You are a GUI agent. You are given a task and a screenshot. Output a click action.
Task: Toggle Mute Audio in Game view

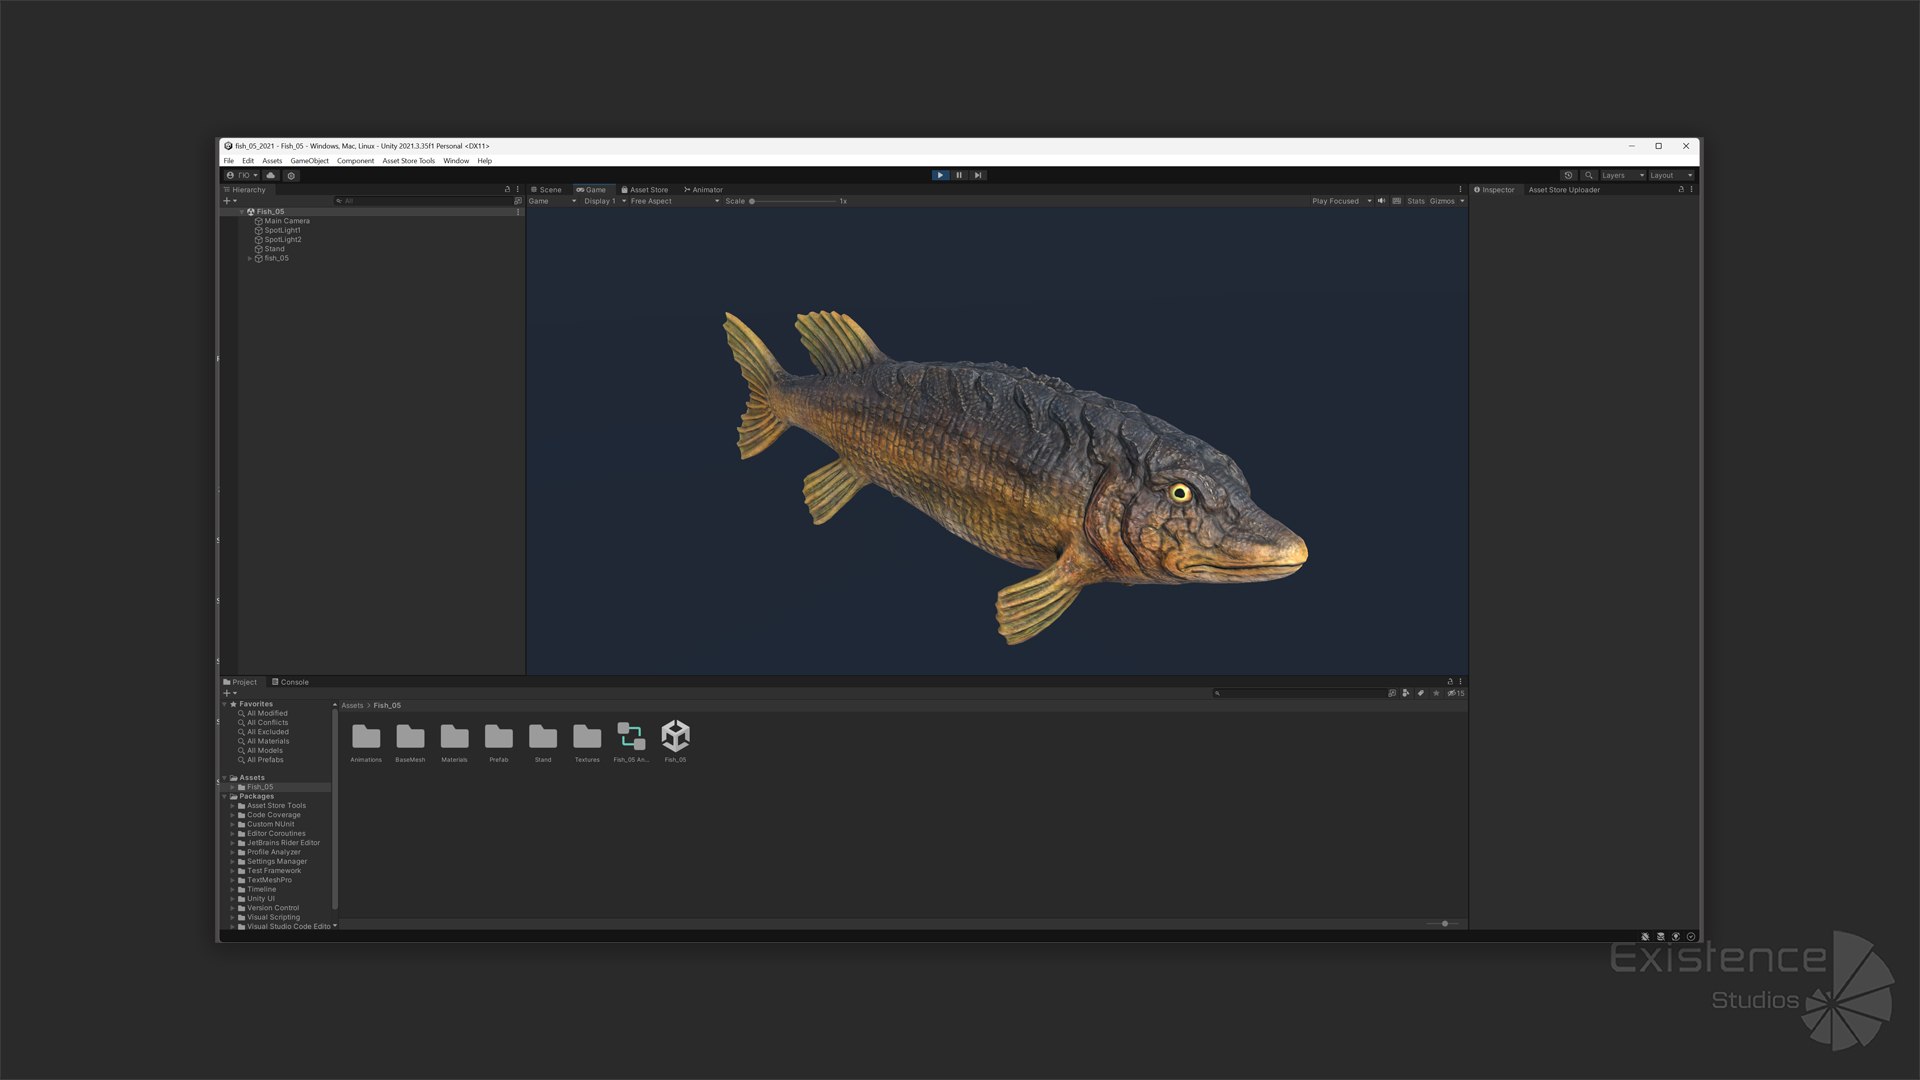(1382, 201)
